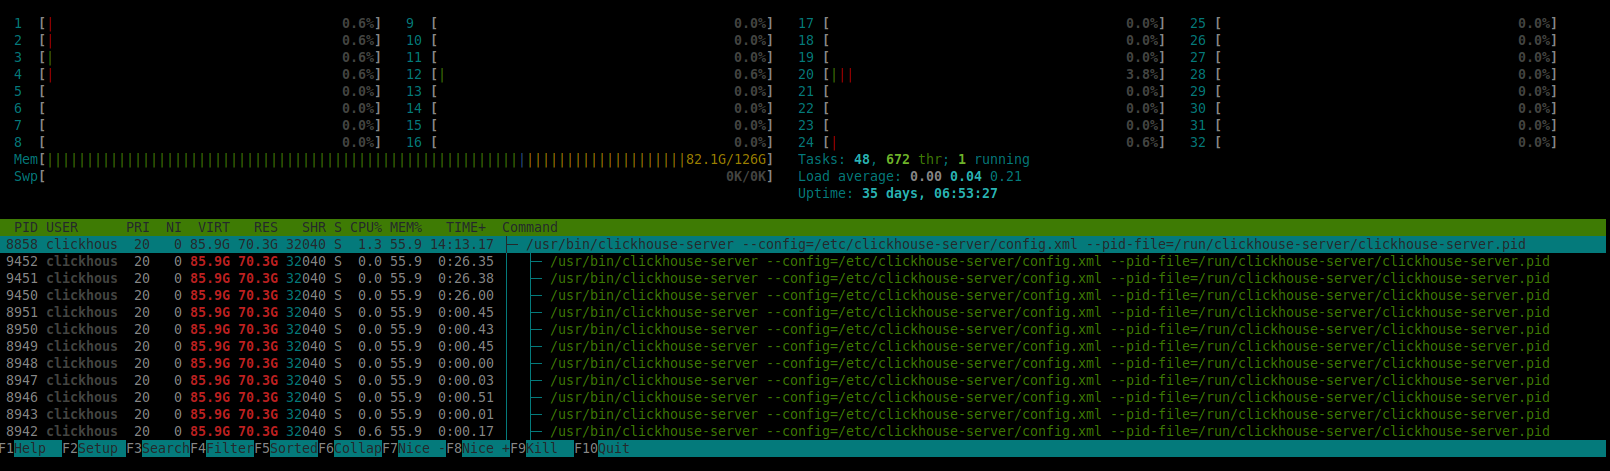The height and width of the screenshot is (471, 1610).
Task: Sort by the VIRT column header
Action: click(214, 227)
